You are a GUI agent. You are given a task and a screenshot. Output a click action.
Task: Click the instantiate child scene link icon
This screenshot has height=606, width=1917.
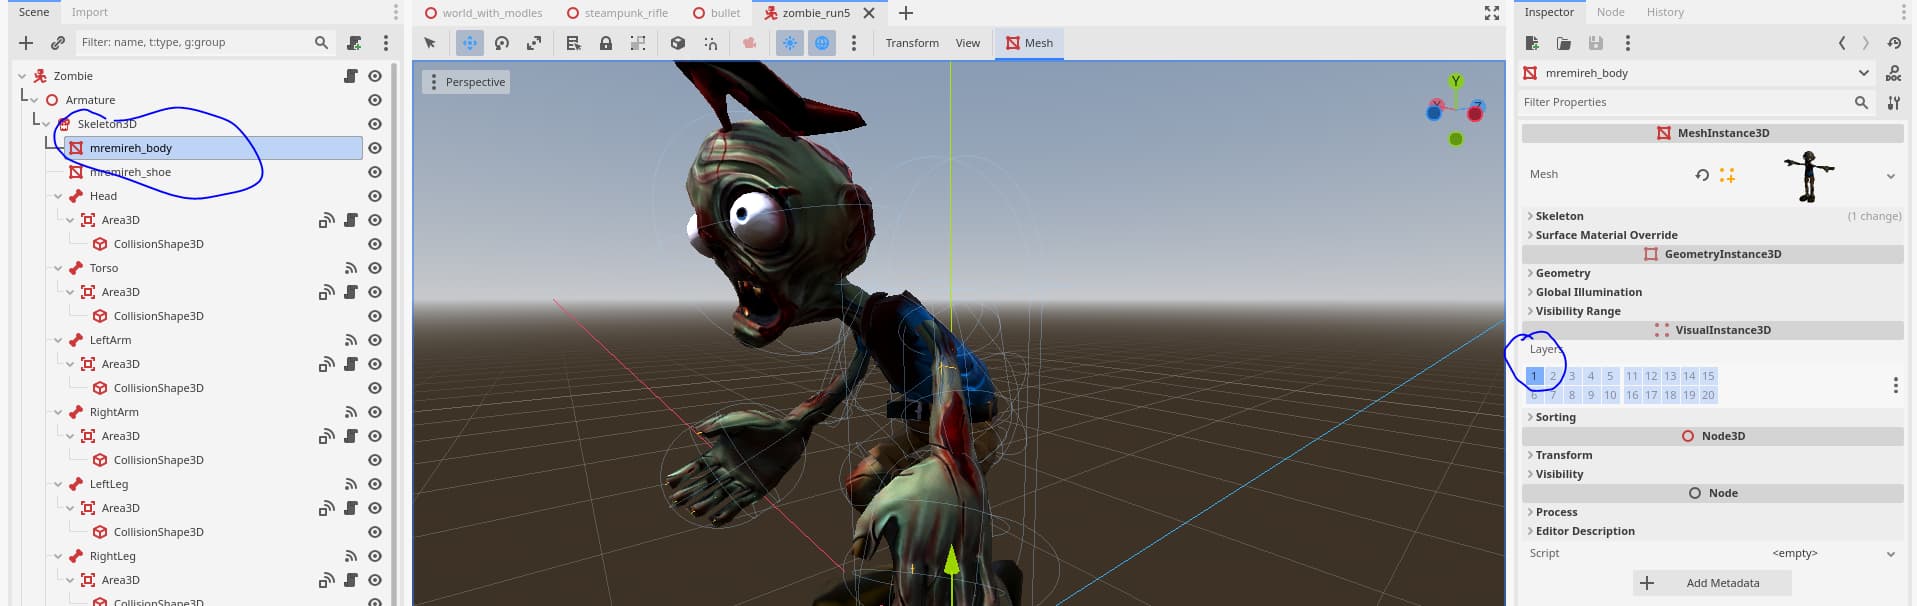(x=58, y=43)
